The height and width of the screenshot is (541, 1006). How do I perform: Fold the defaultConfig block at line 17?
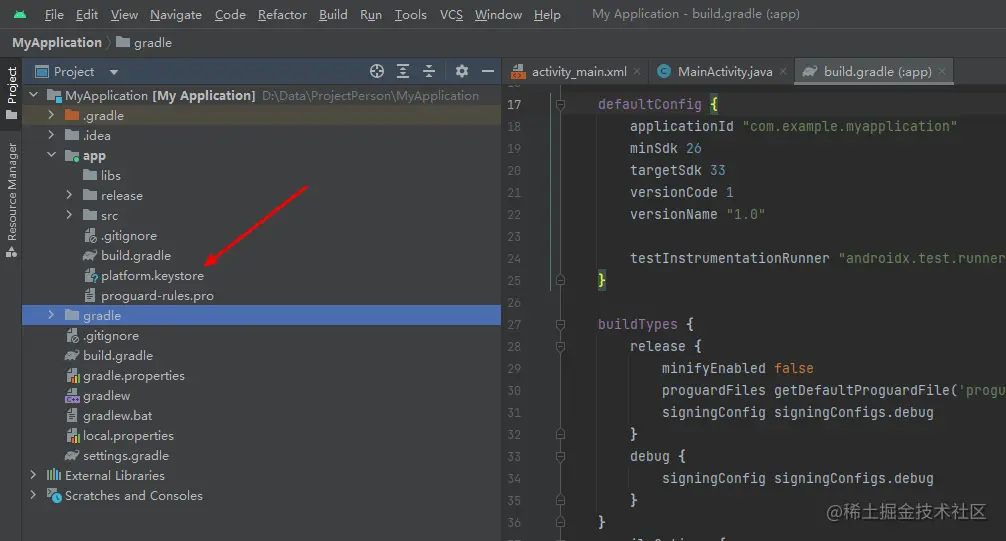[x=560, y=104]
